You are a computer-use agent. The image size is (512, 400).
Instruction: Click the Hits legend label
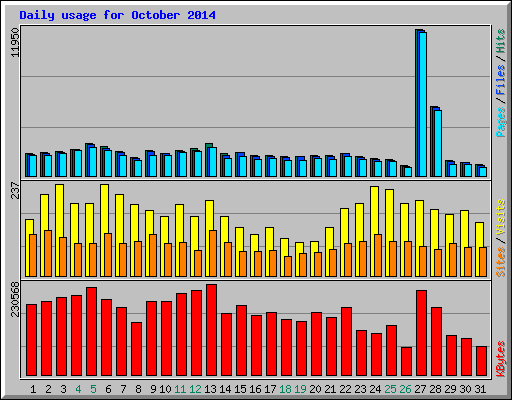[501, 41]
